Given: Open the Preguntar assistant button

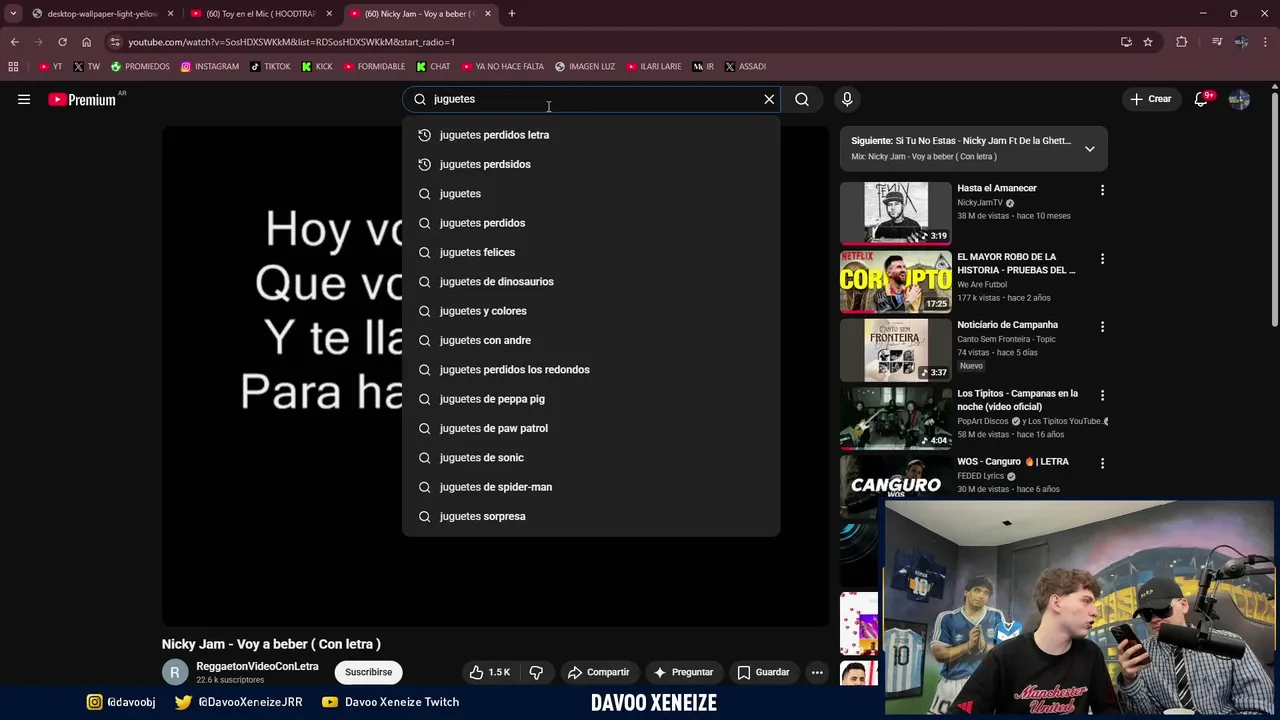Looking at the screenshot, I should [683, 672].
